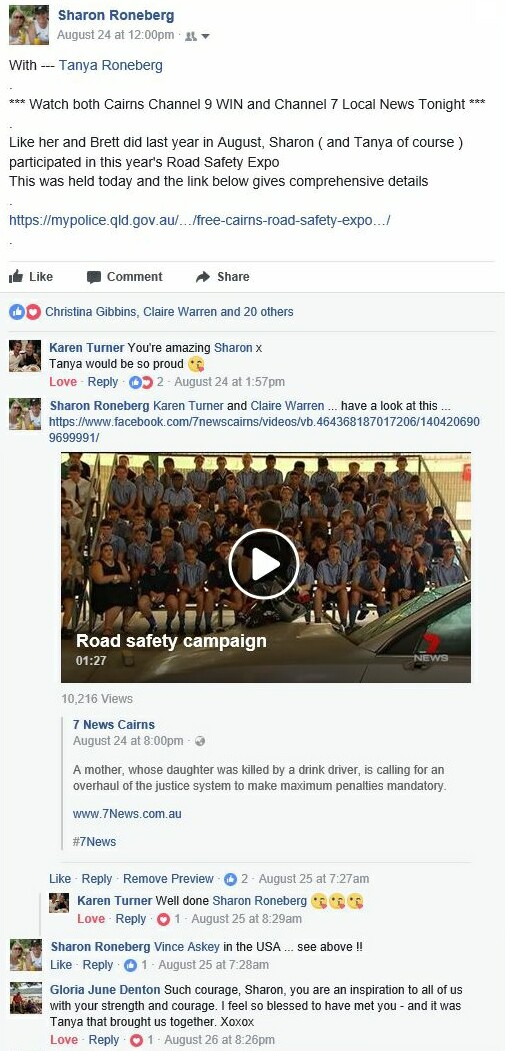Click Reply under Karen Turner's first comment
Screen dimensions: 505x1051
[103, 382]
